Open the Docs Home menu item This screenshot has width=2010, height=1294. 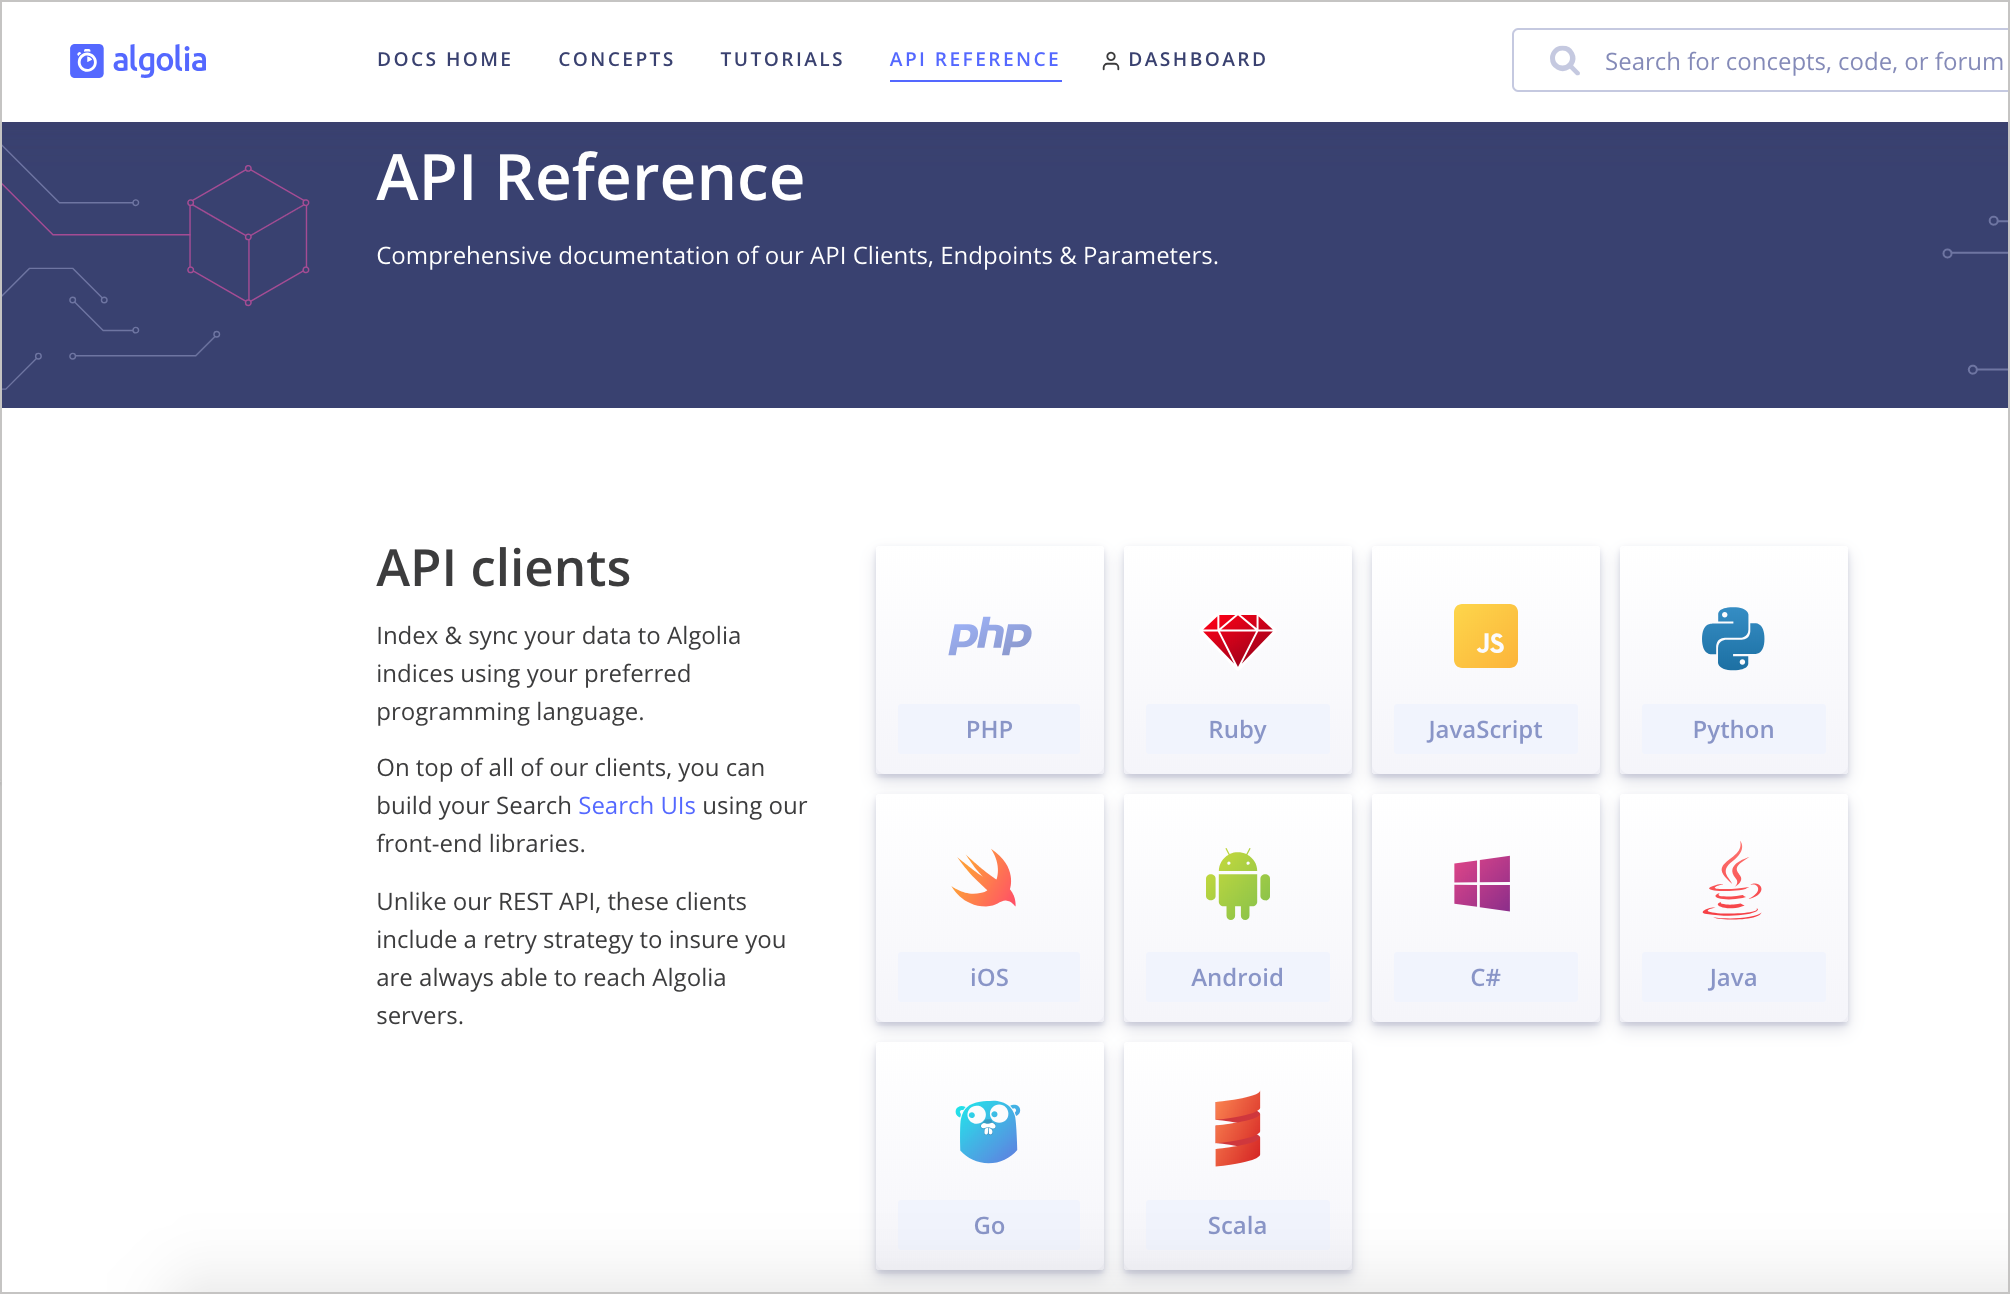(x=445, y=60)
